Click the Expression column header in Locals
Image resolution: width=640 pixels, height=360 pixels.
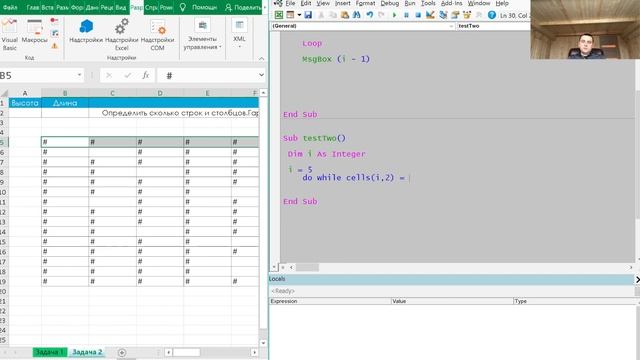coord(330,301)
